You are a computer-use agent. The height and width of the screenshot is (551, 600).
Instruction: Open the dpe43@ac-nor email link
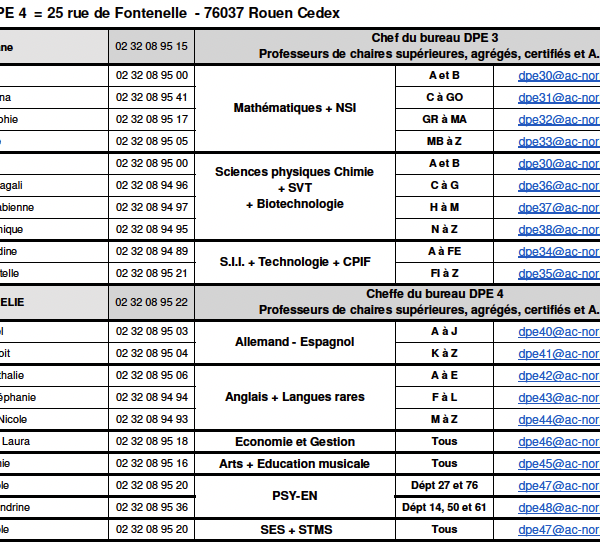click(x=559, y=398)
